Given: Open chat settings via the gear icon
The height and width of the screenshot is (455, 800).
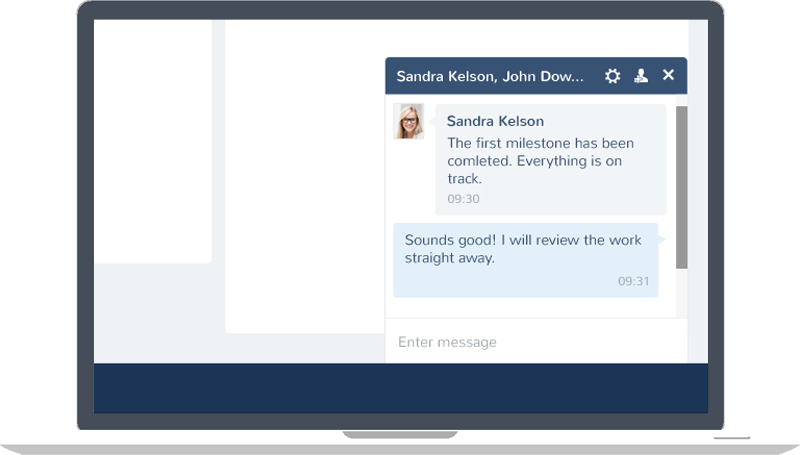Looking at the screenshot, I should pos(612,76).
